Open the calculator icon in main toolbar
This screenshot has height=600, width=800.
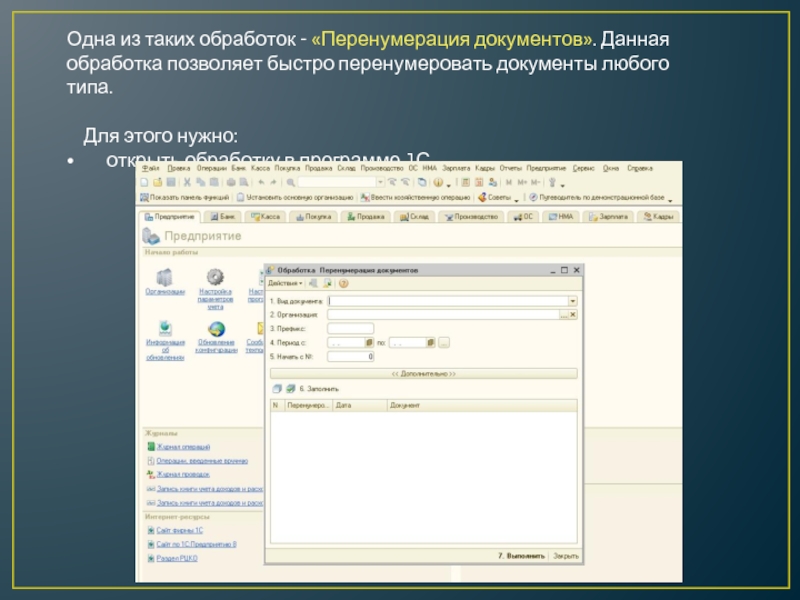click(x=466, y=182)
